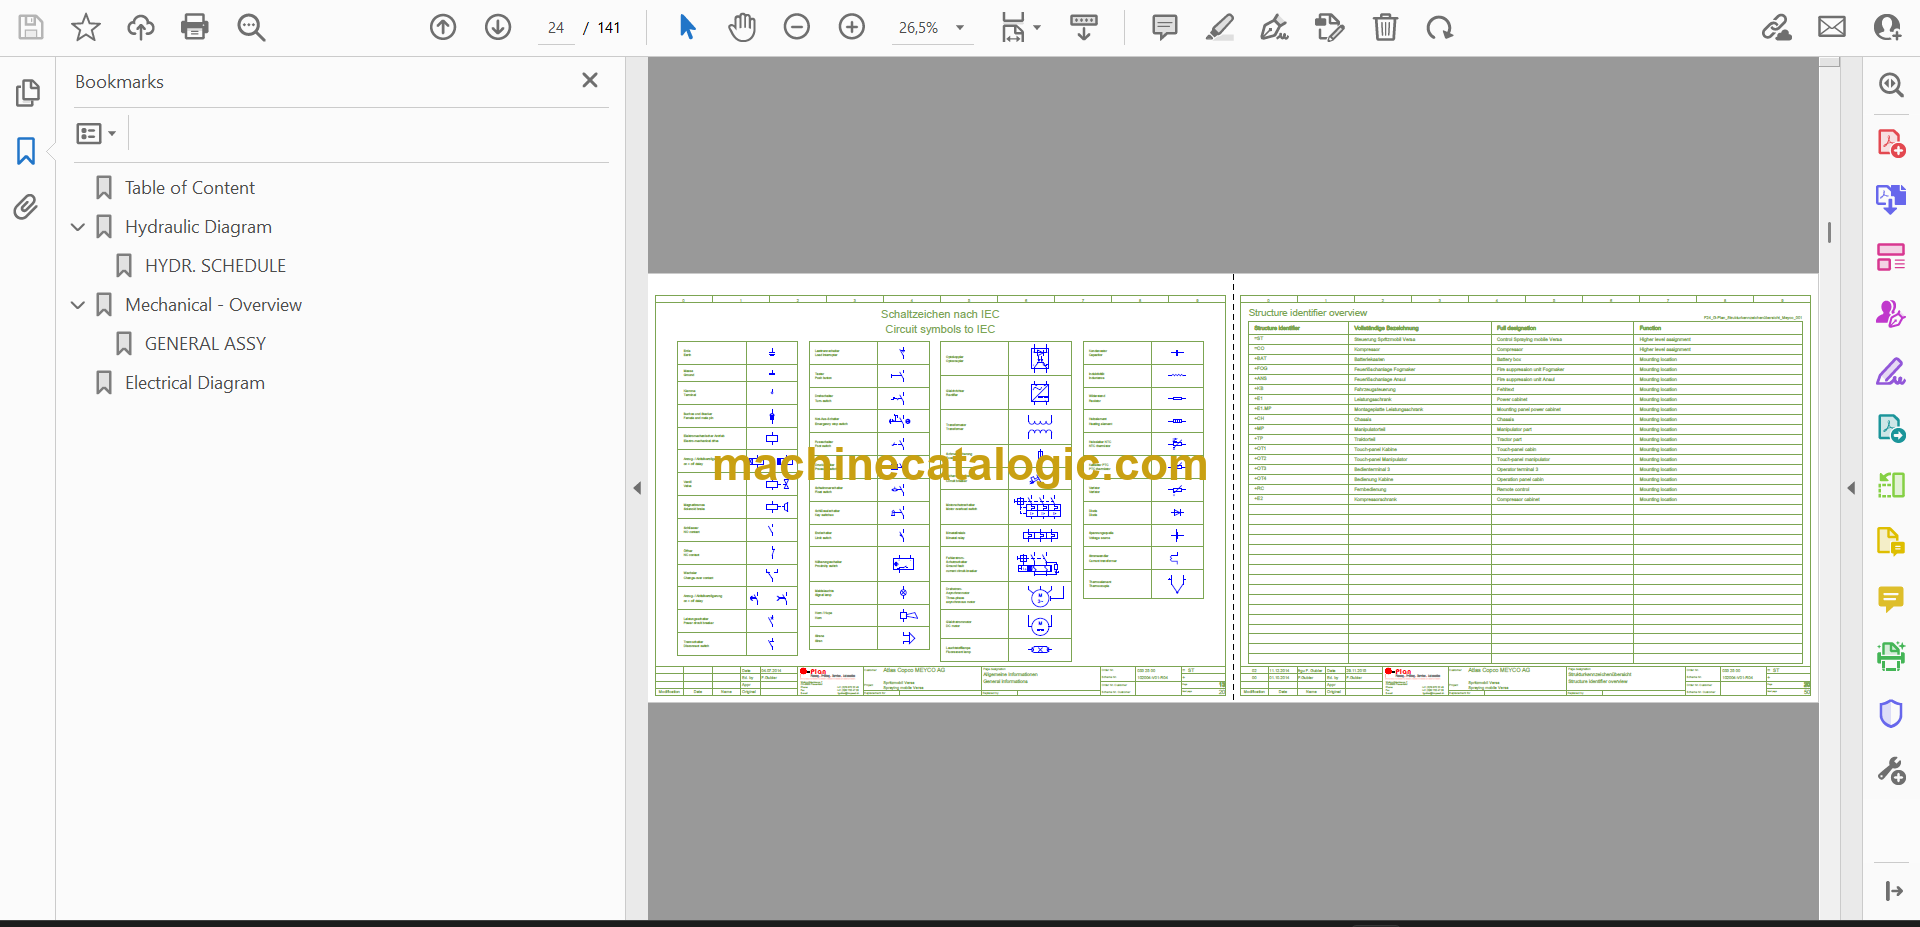
Task: Expand or hide right tools pane arrow
Action: tap(1851, 488)
